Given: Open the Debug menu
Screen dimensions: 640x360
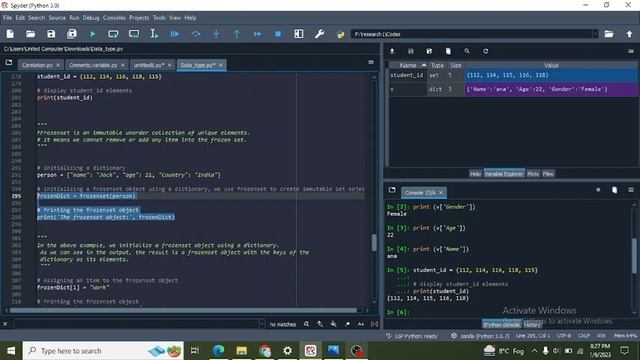Looking at the screenshot, I should coord(91,18).
